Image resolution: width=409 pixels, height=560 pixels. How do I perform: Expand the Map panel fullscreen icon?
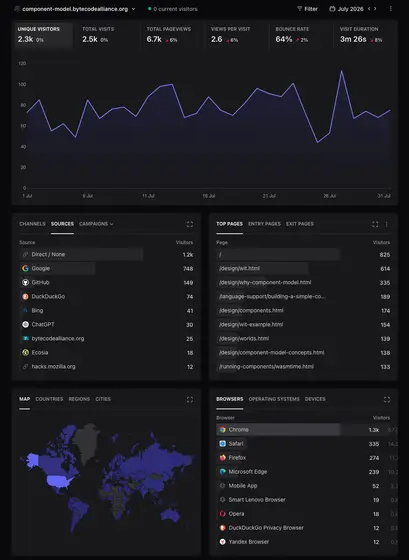[190, 400]
